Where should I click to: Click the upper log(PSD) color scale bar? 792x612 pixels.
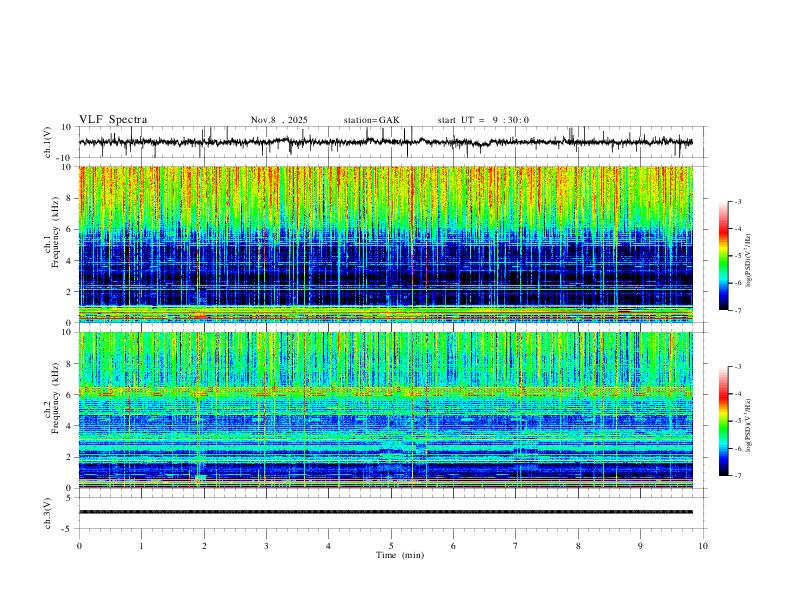(723, 256)
